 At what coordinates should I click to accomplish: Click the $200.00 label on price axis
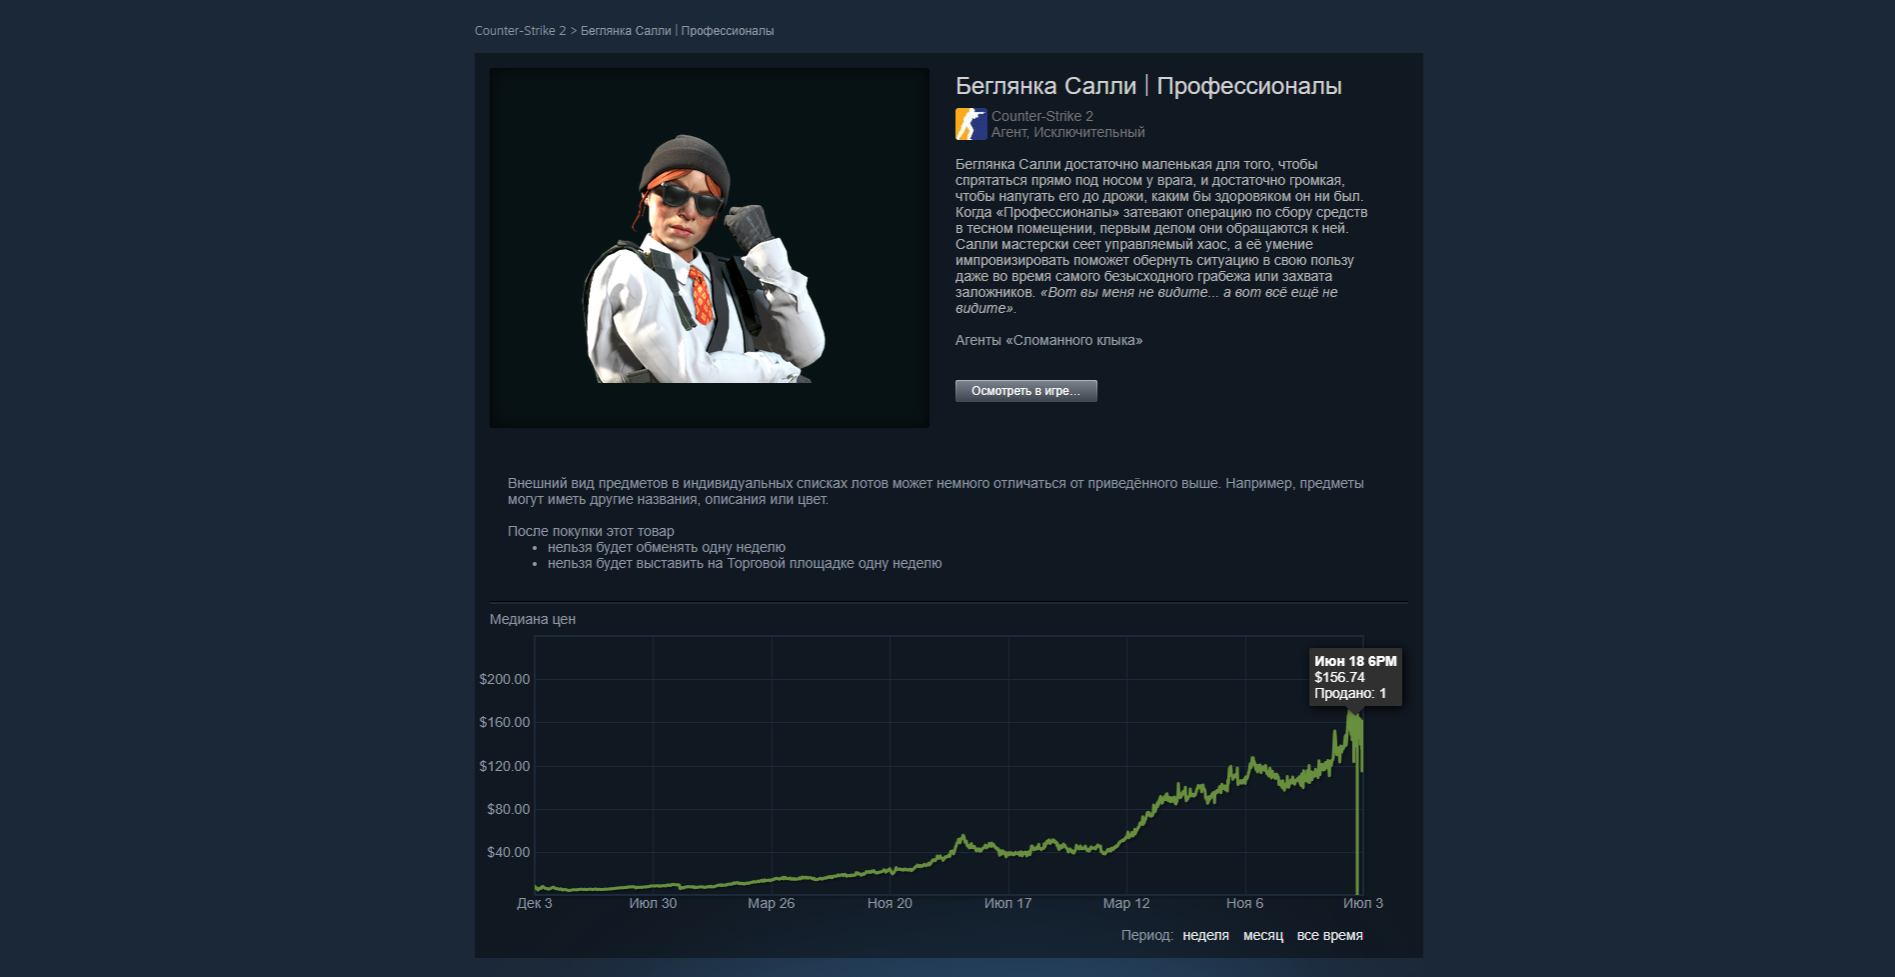click(x=504, y=679)
